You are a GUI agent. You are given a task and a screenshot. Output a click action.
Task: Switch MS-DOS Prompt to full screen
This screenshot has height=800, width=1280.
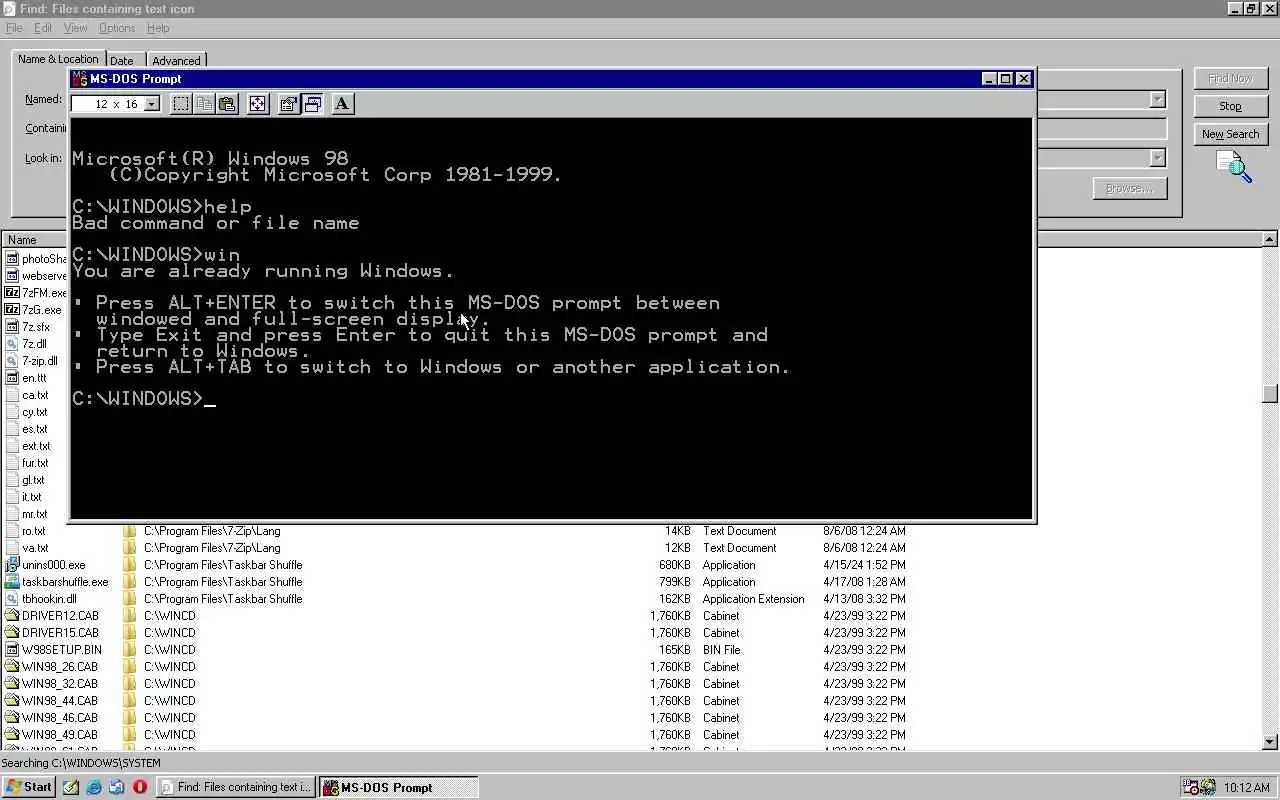[x=258, y=104]
